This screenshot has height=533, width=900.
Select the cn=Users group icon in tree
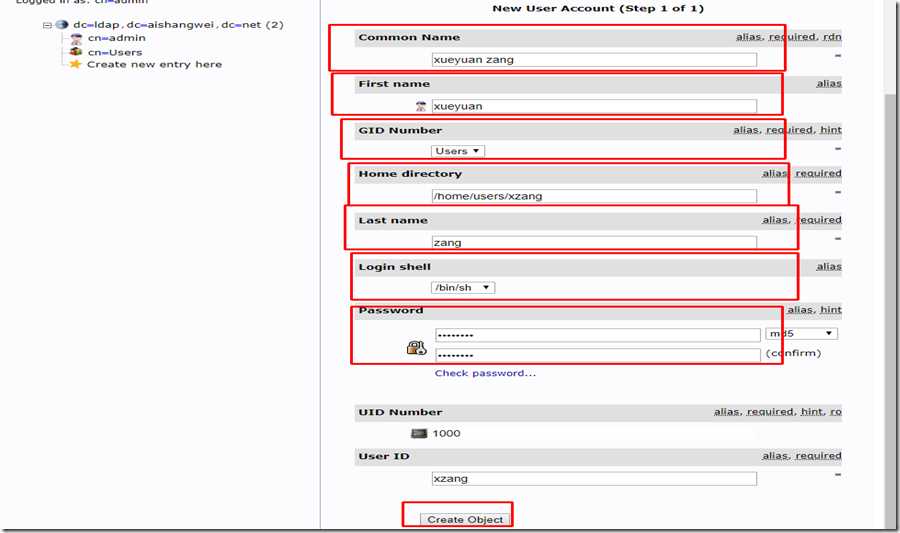(76, 52)
